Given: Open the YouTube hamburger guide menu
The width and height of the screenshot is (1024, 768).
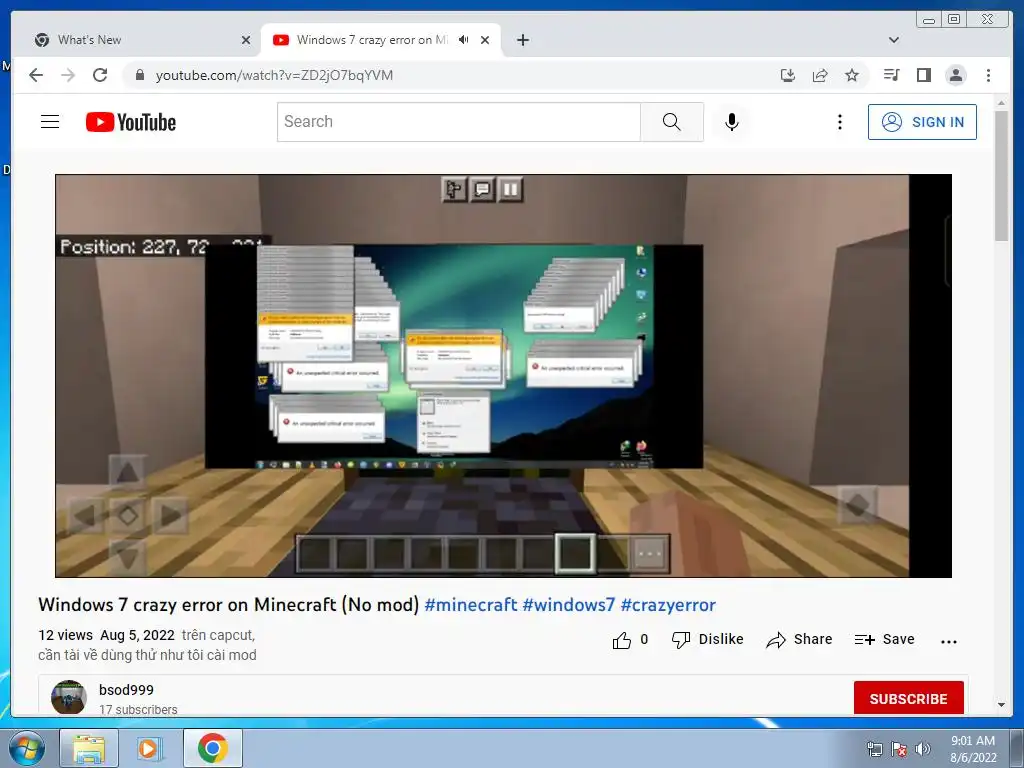Looking at the screenshot, I should [50, 122].
